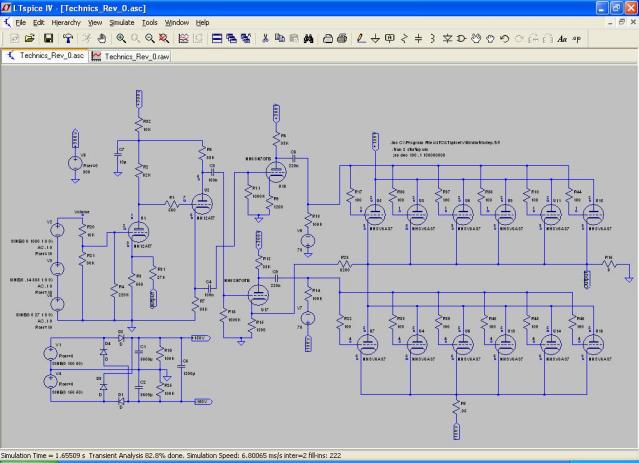
Task: Click the Zoom Full Extents icon
Action: point(164,39)
